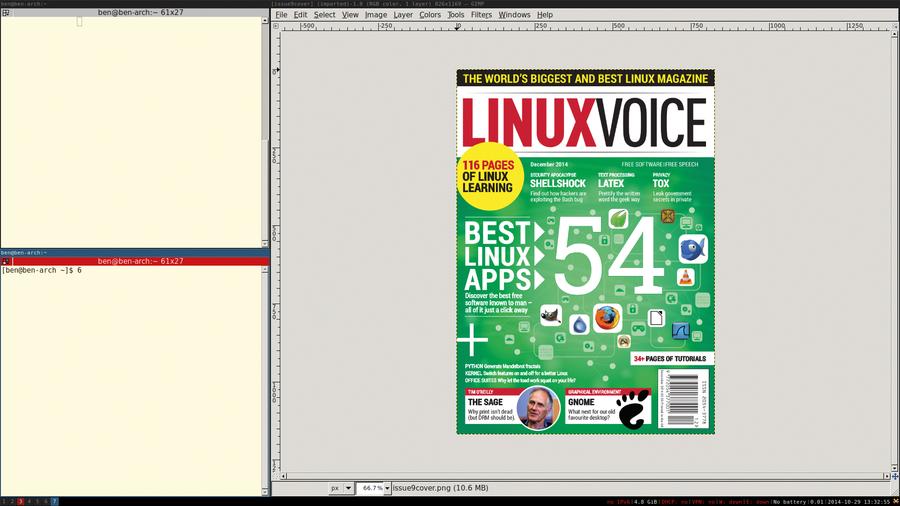Click the VLC cone icon on the cover
This screenshot has height=506, width=900.
pos(685,278)
